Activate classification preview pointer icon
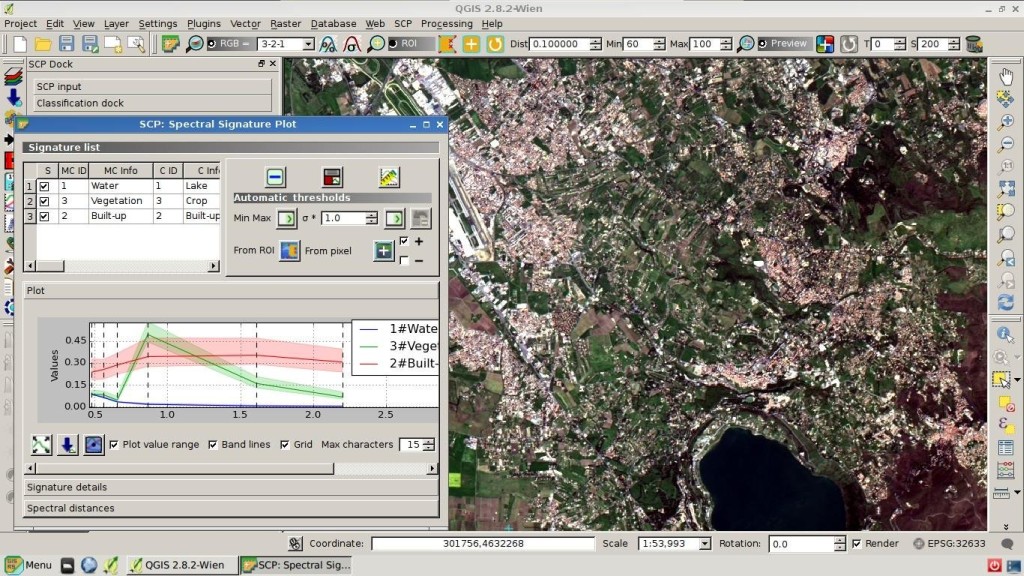 click(x=825, y=44)
